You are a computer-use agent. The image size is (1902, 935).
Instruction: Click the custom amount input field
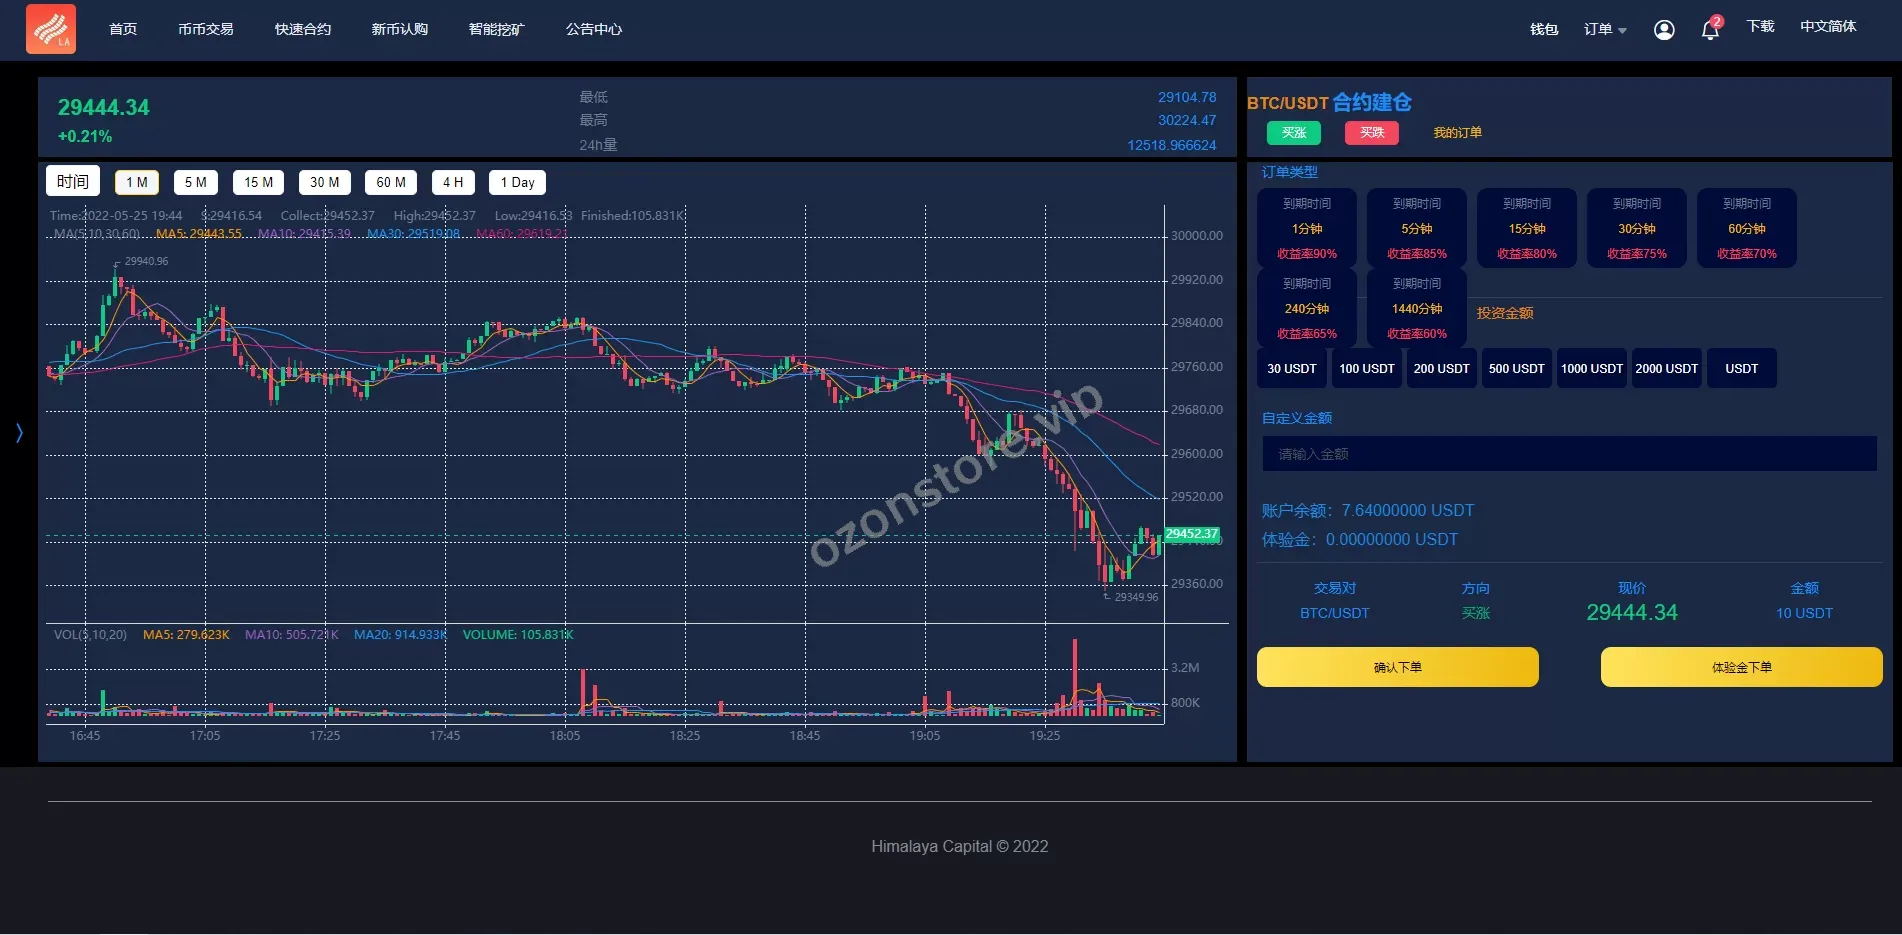pyautogui.click(x=1569, y=454)
